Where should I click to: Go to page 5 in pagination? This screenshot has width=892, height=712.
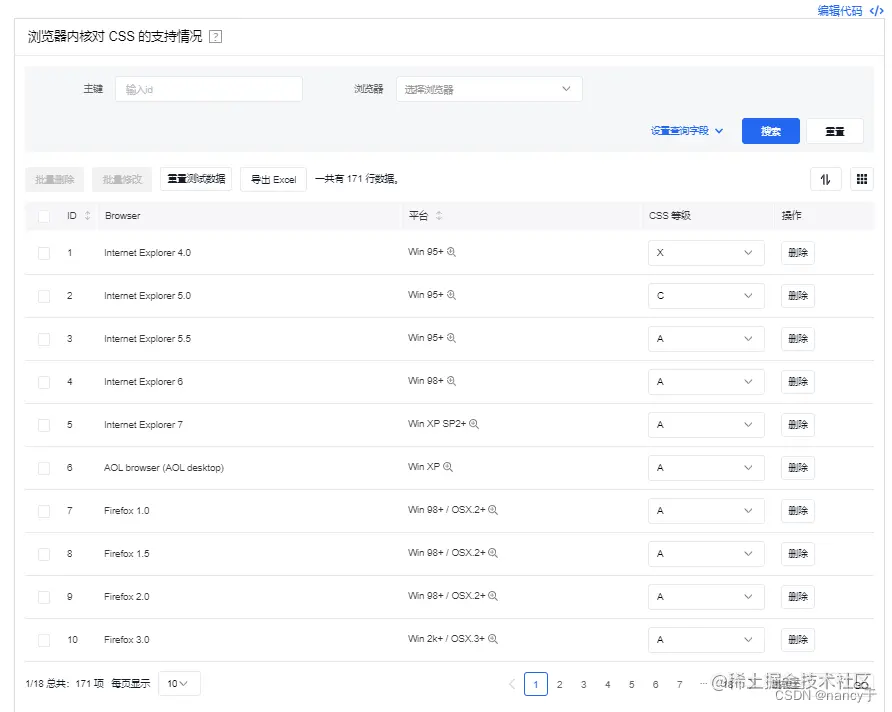pyautogui.click(x=631, y=684)
